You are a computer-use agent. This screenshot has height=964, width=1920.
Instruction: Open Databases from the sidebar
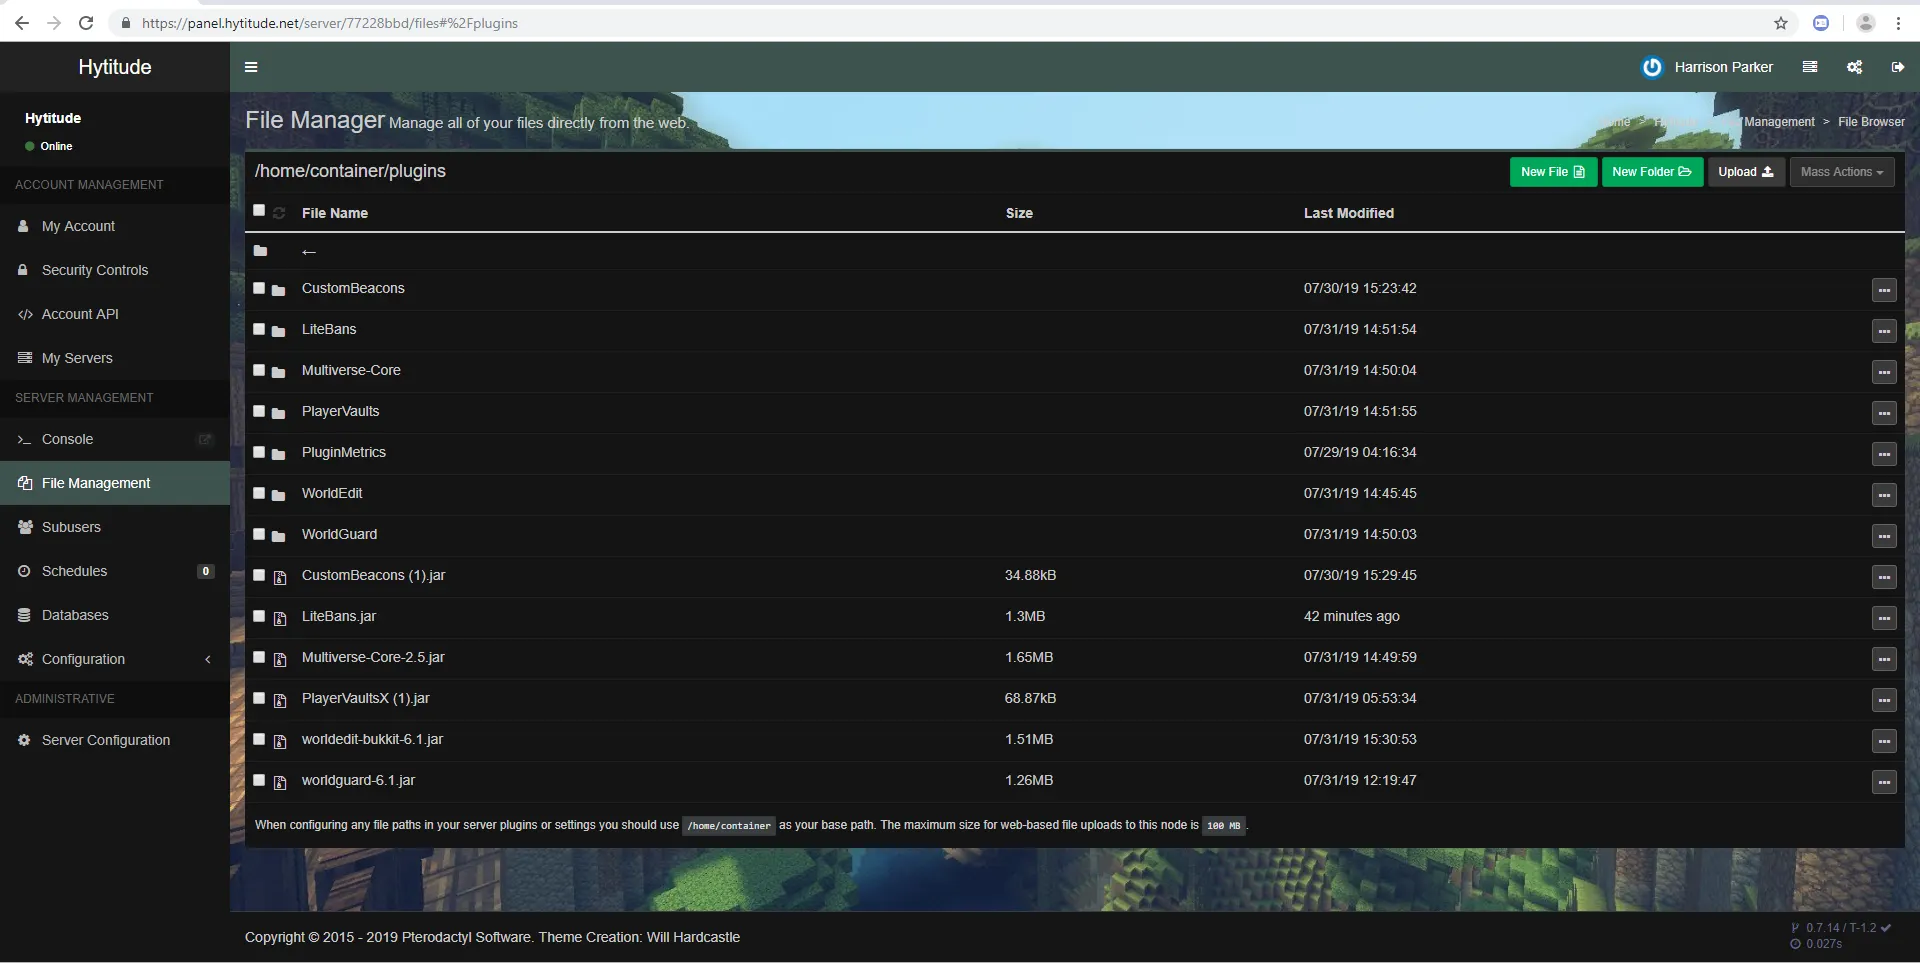tap(75, 615)
